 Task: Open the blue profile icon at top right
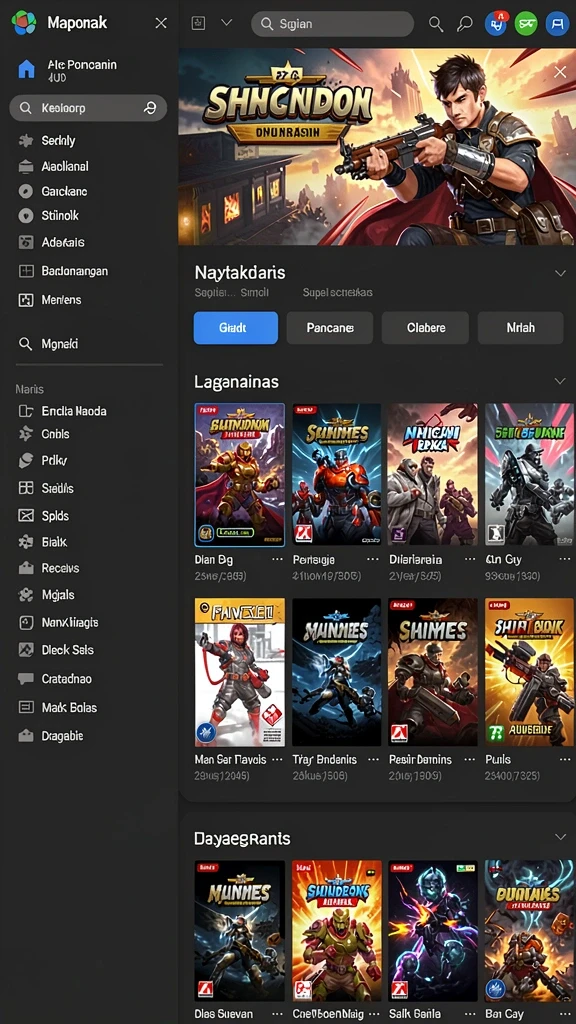[557, 24]
